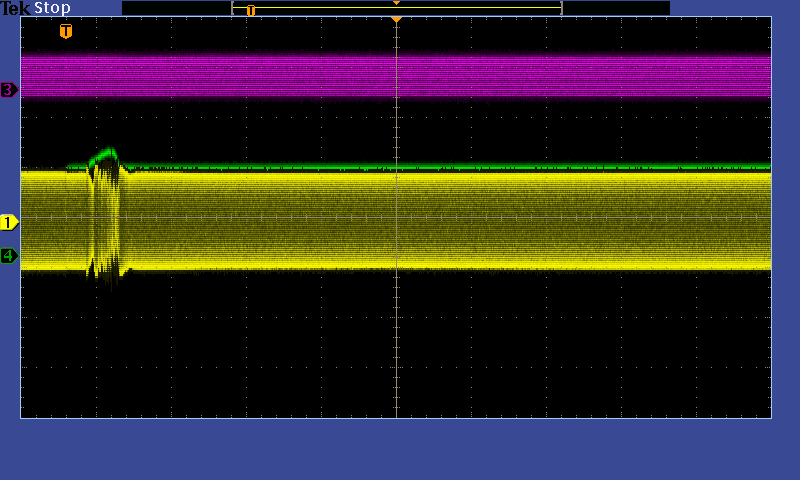Viewport: 800px width, 480px height.
Task: Click the left bracket of record view bar
Action: 233,8
